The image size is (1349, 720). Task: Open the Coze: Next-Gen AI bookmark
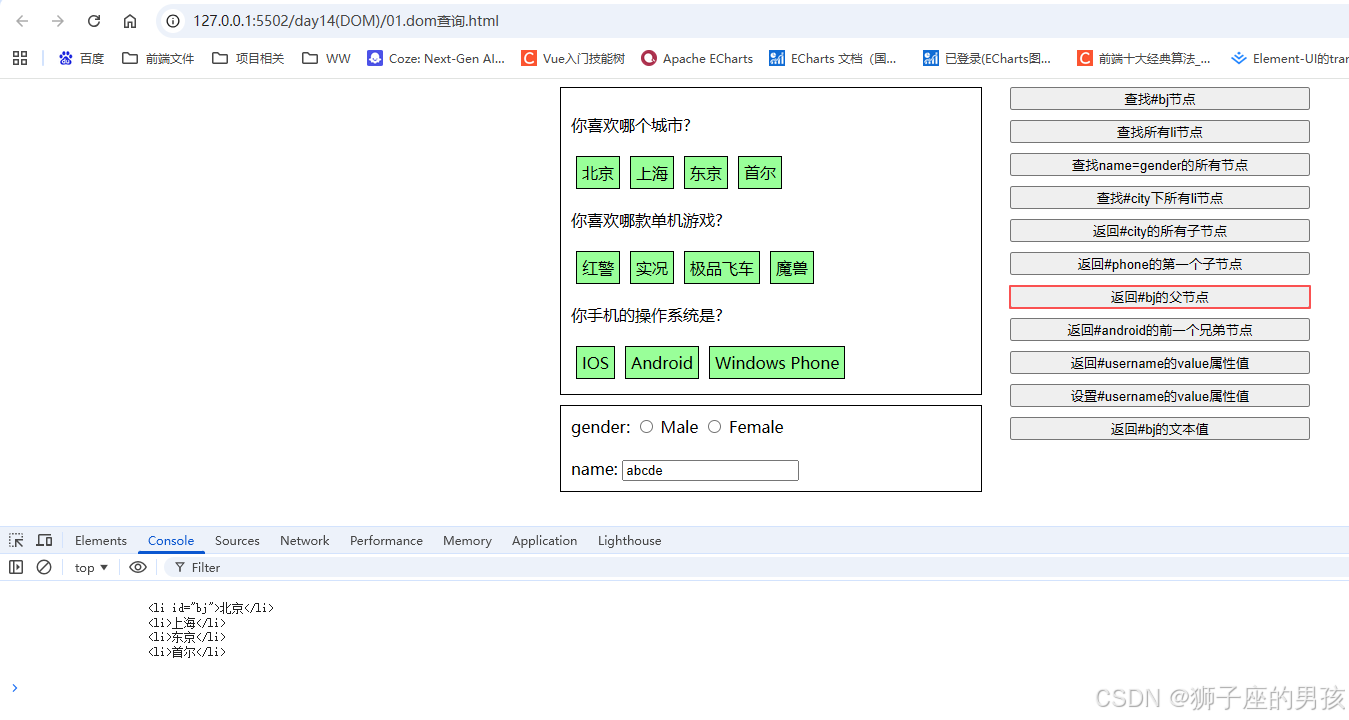point(436,58)
